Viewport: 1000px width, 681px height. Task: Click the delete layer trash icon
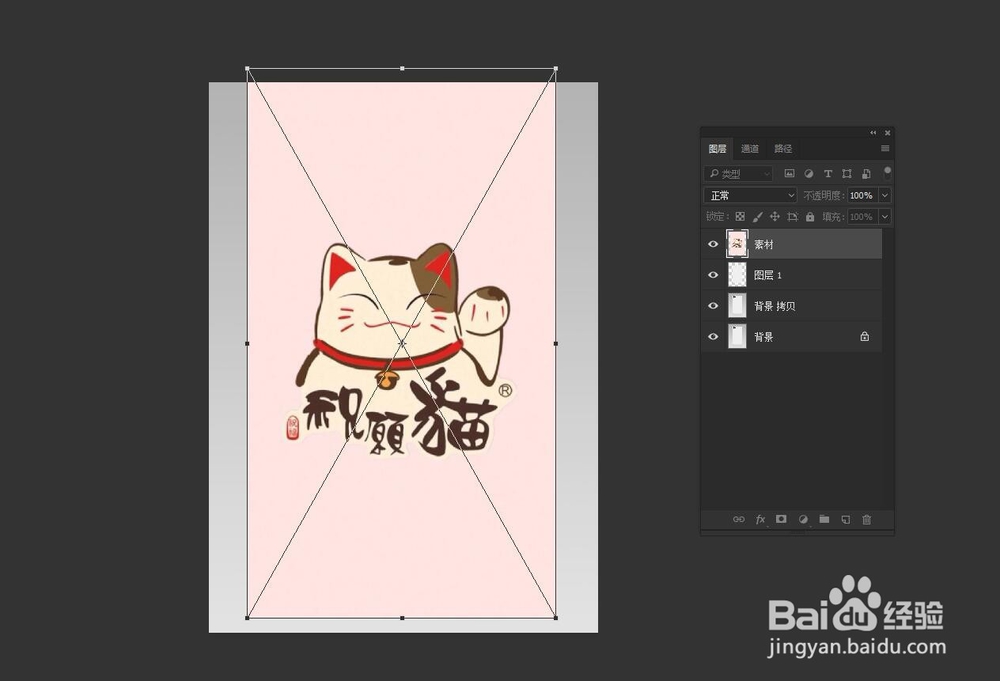[867, 519]
